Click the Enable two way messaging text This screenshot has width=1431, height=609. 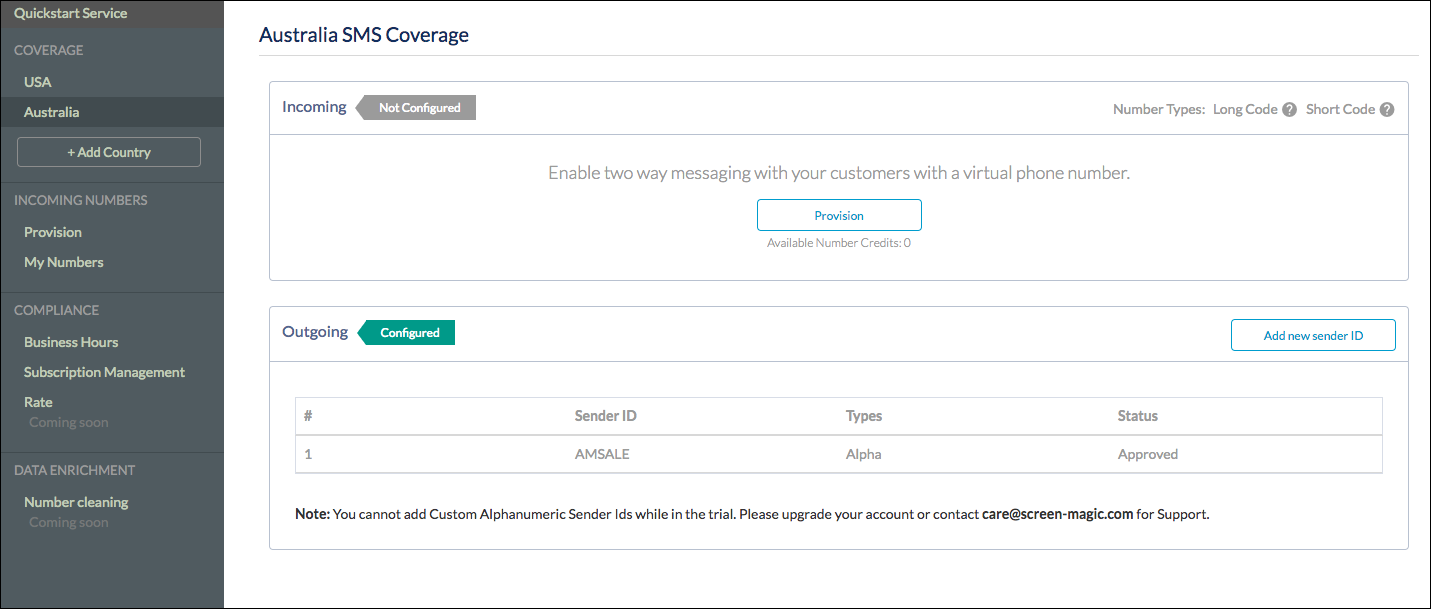coord(839,173)
